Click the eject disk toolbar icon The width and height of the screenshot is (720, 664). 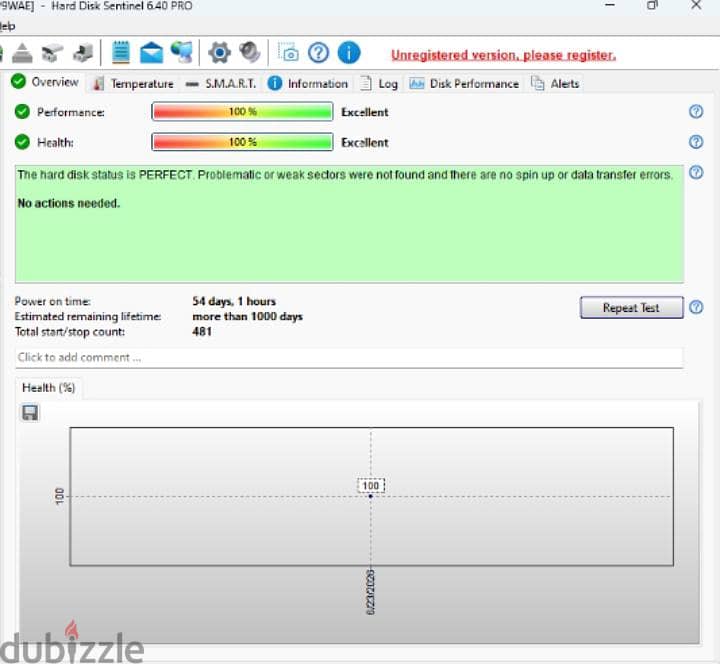(x=22, y=52)
